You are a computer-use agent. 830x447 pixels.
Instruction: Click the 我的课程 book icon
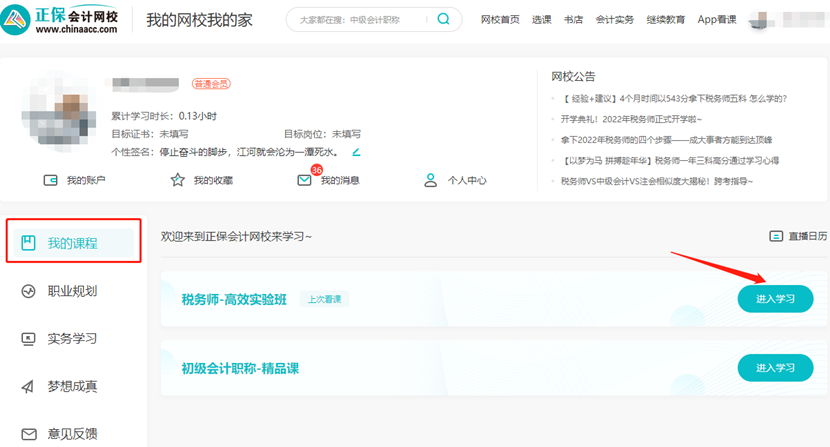tap(28, 243)
